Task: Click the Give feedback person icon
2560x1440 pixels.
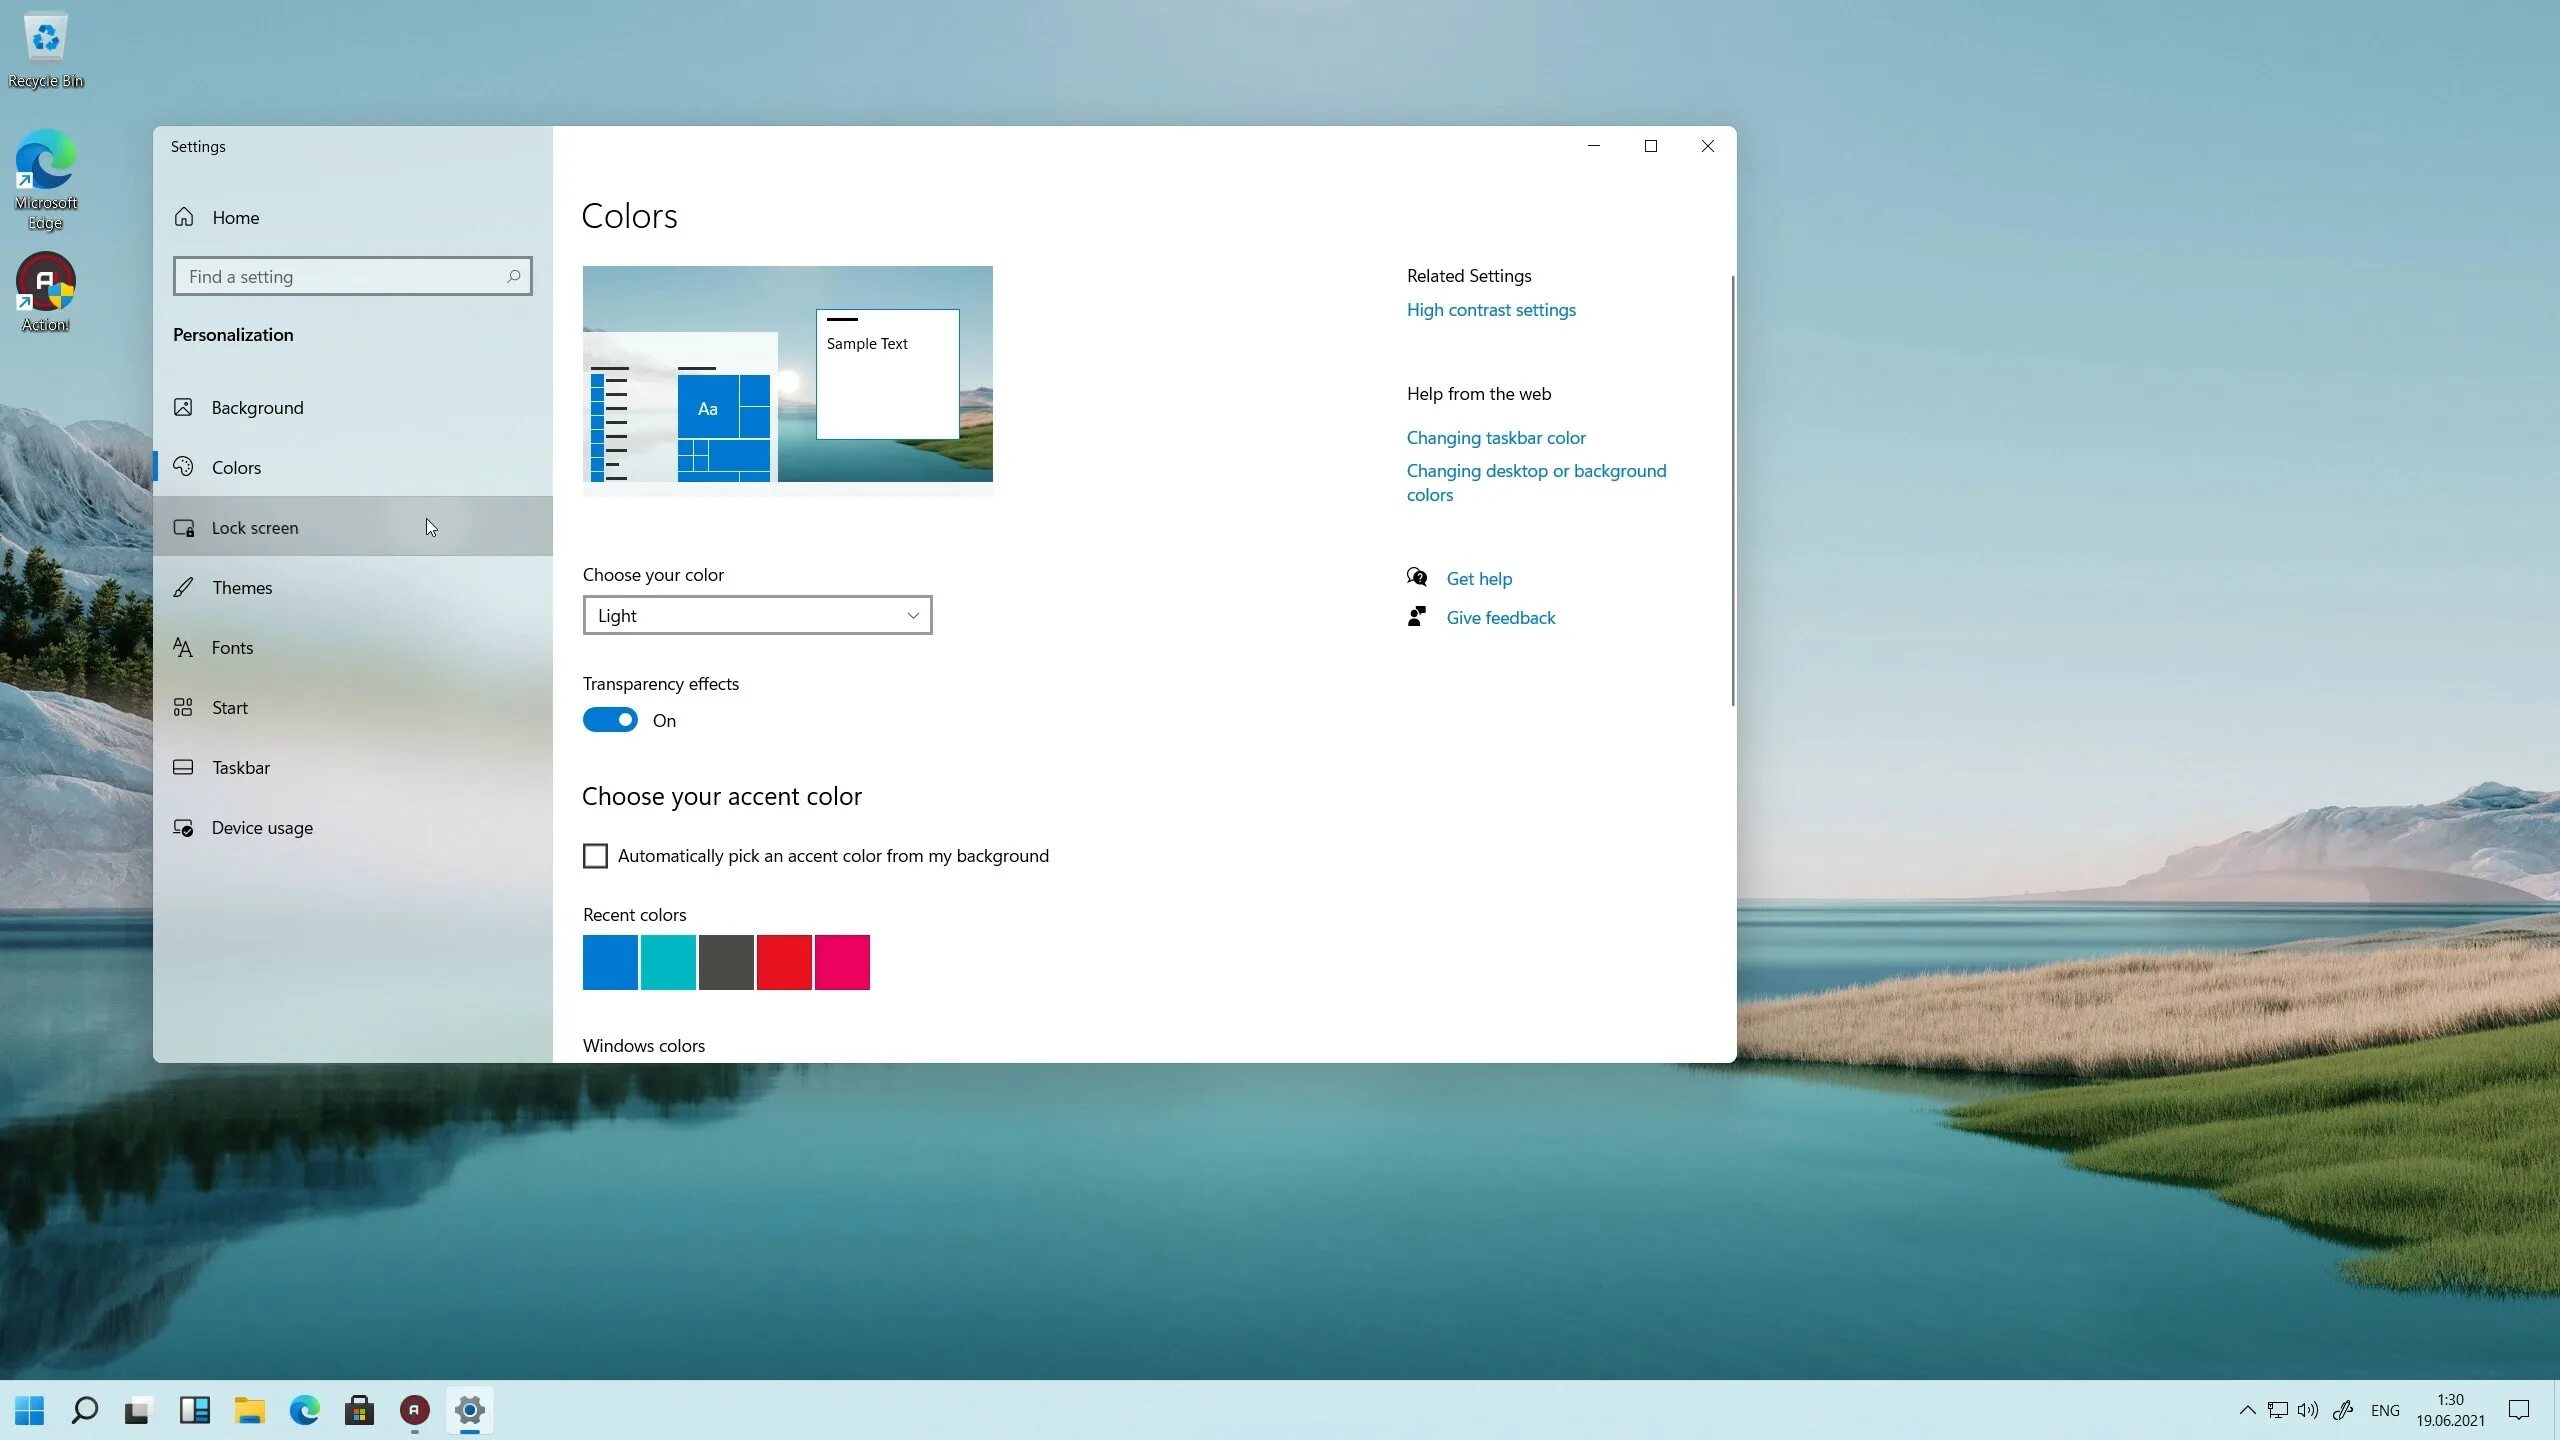Action: (1416, 617)
